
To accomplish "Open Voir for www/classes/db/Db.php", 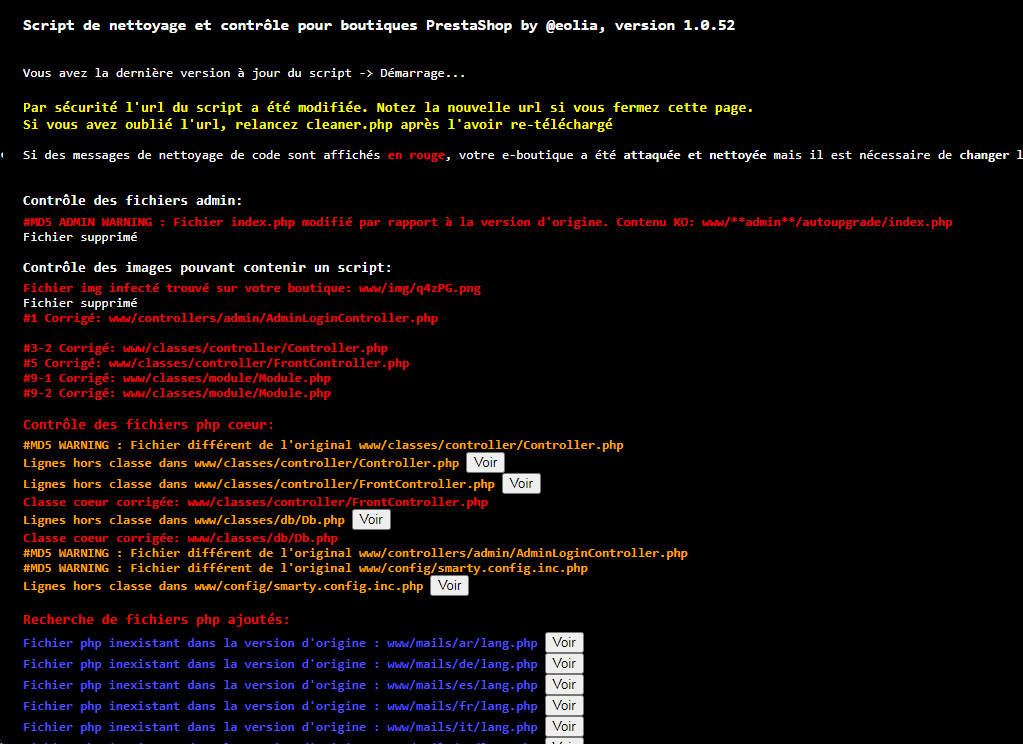I will tap(371, 519).
